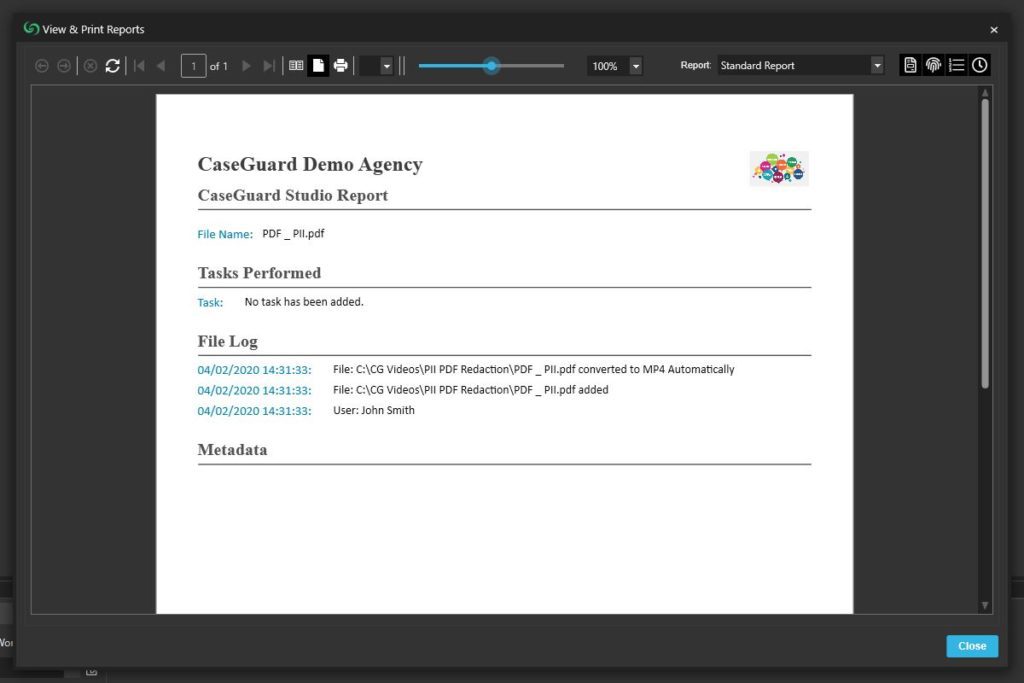Viewport: 1024px width, 683px height.
Task: Click the numbered list tasks icon
Action: point(957,65)
